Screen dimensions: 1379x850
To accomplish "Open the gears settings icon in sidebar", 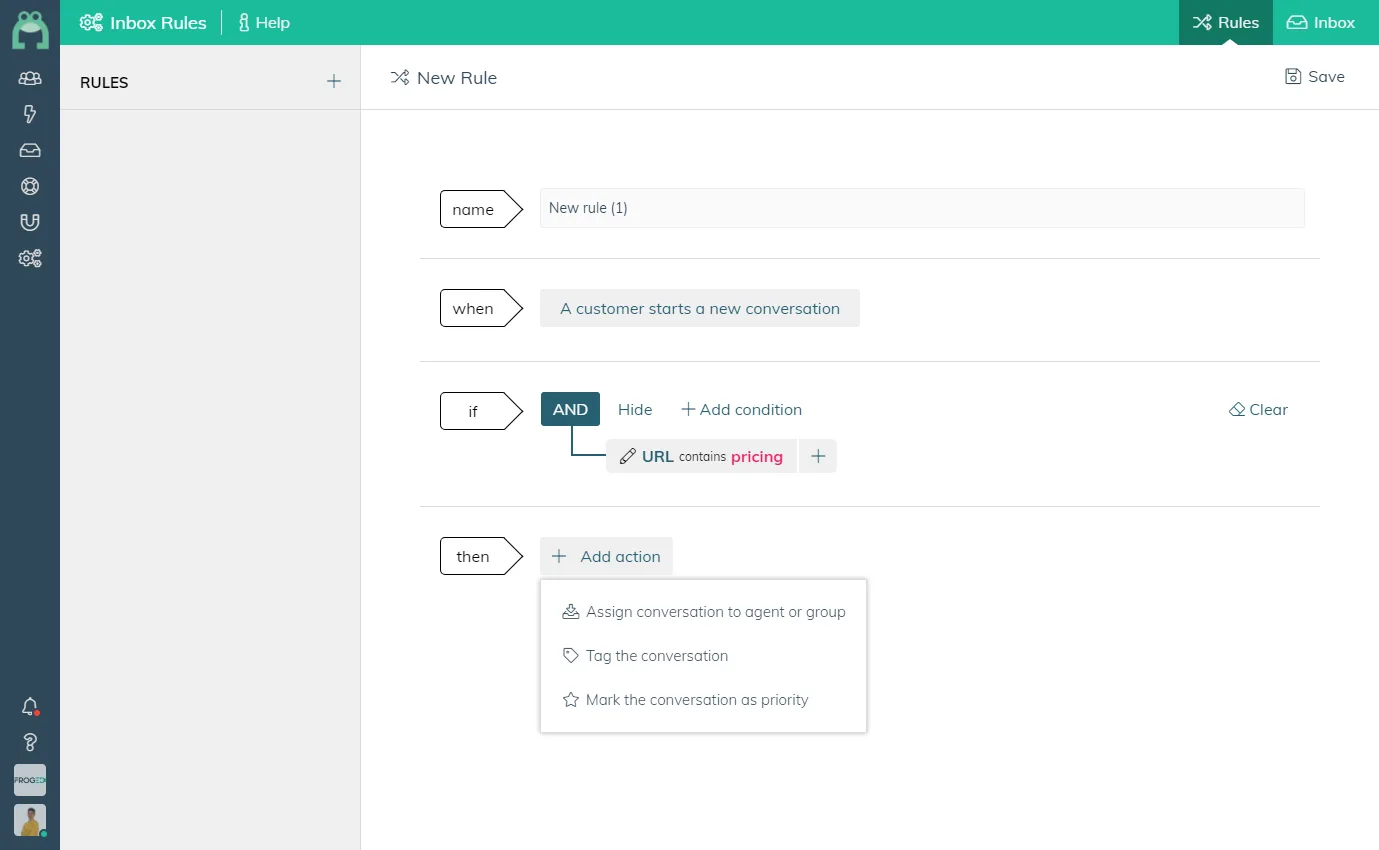I will [30, 258].
